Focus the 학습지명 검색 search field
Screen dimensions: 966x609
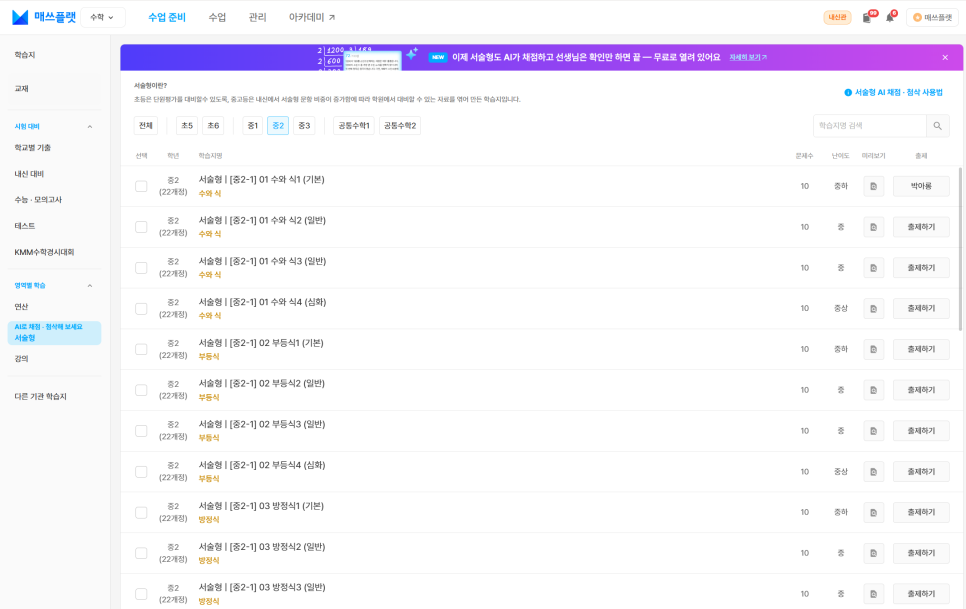pos(869,126)
